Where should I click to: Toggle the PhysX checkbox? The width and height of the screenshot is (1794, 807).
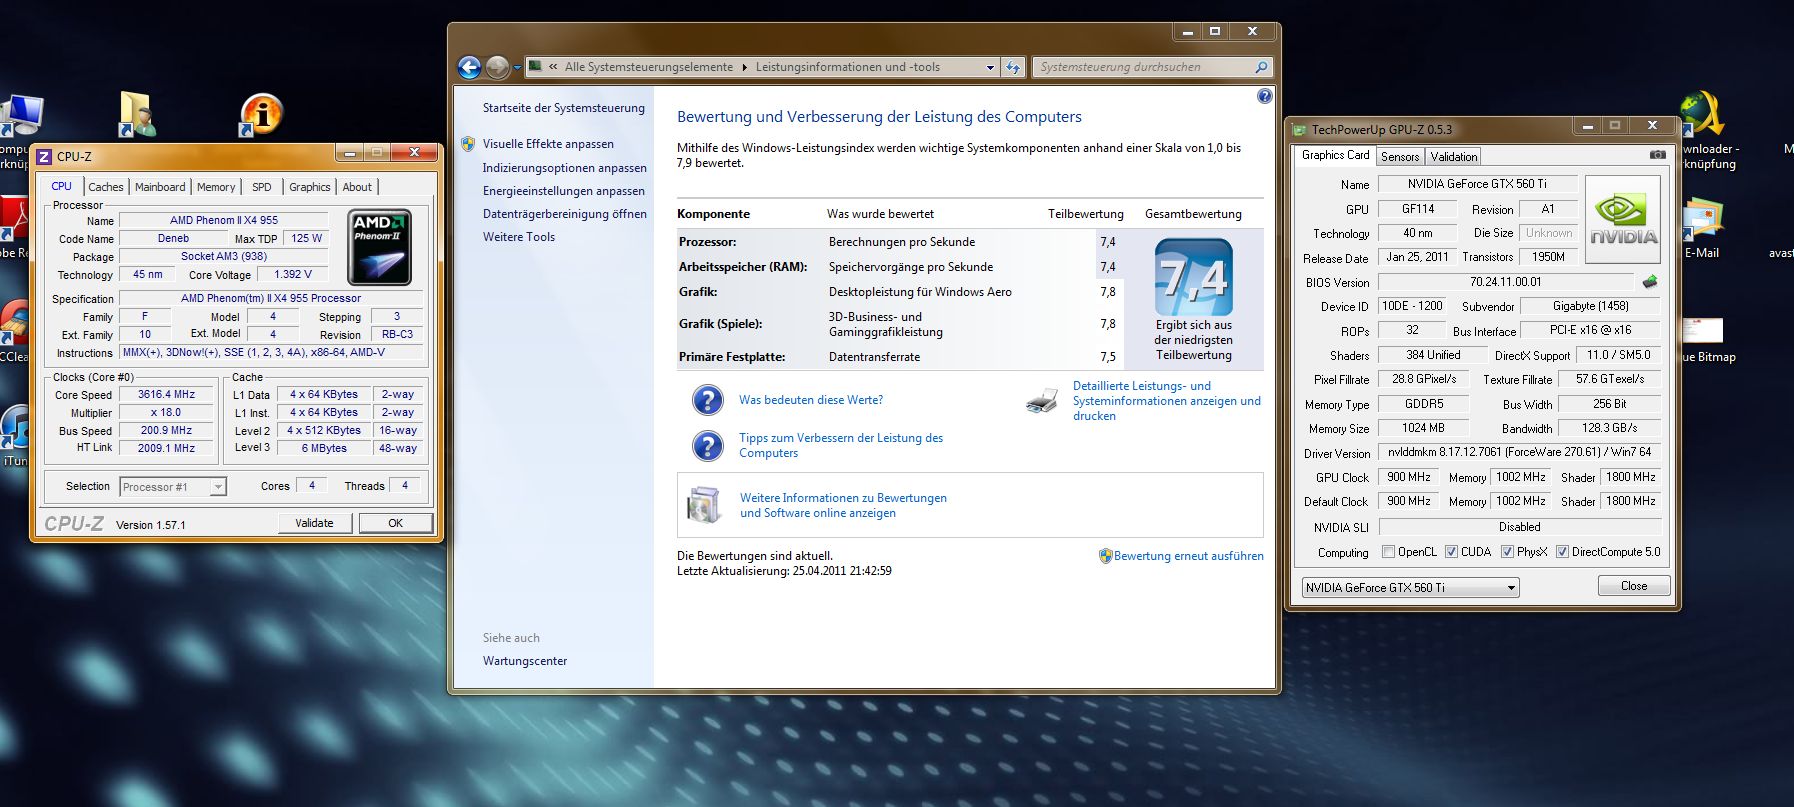[x=1507, y=552]
